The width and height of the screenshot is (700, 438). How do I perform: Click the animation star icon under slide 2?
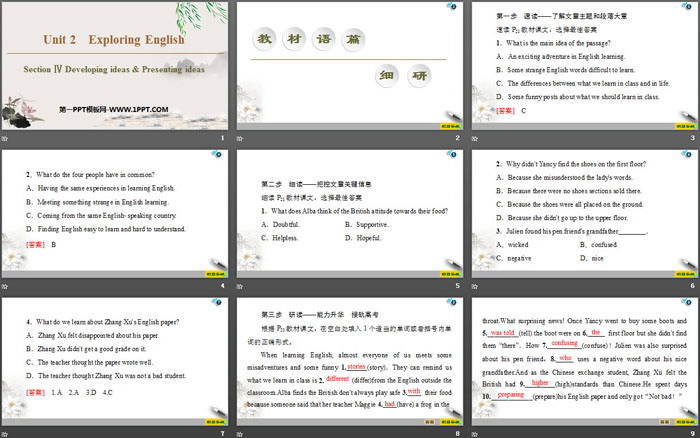[x=240, y=138]
